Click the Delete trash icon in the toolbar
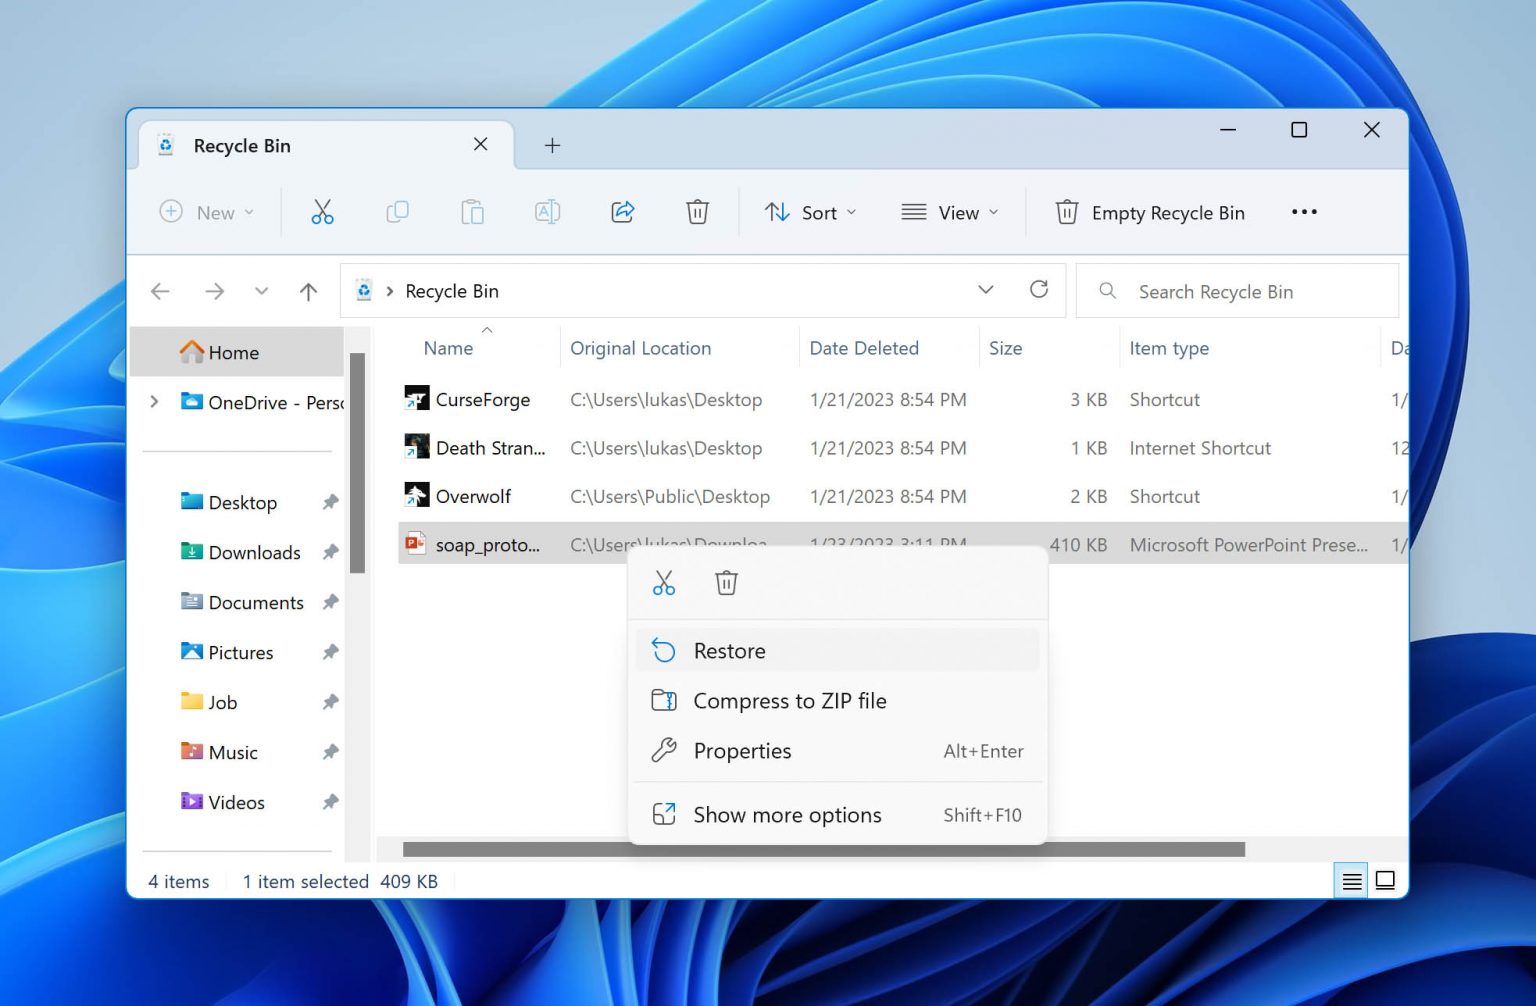Screen dimensions: 1536x1006 tap(697, 211)
